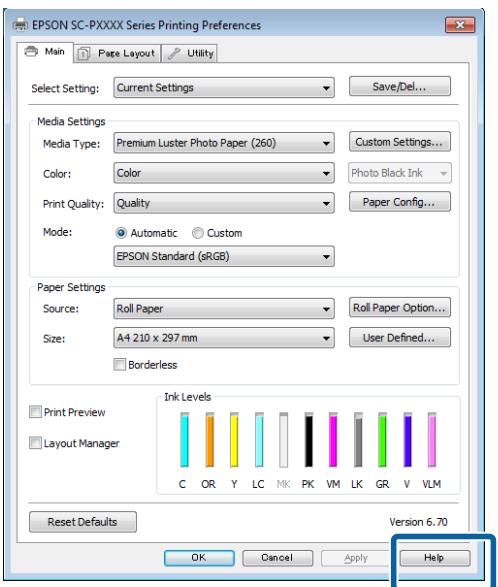
Task: Open Paper Config... dialog
Action: pos(400,202)
